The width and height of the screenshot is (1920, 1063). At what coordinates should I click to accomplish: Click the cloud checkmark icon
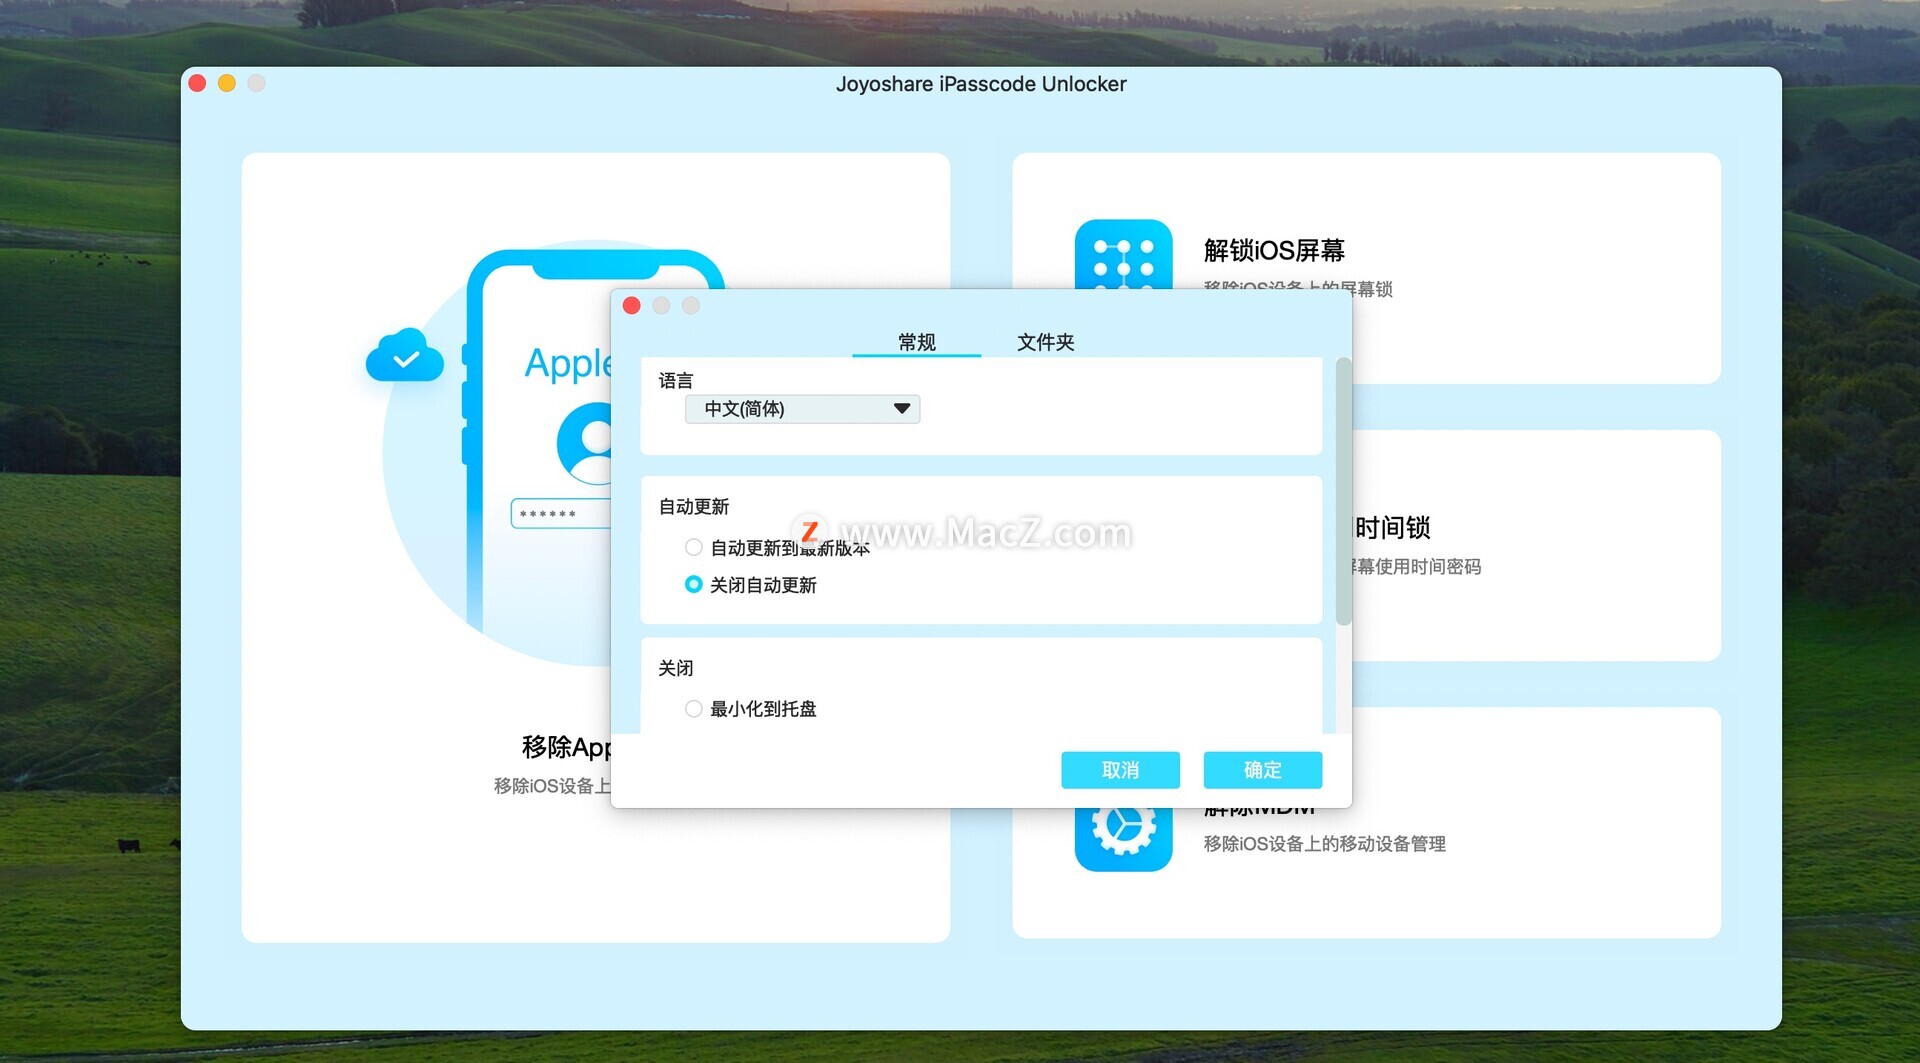click(405, 356)
